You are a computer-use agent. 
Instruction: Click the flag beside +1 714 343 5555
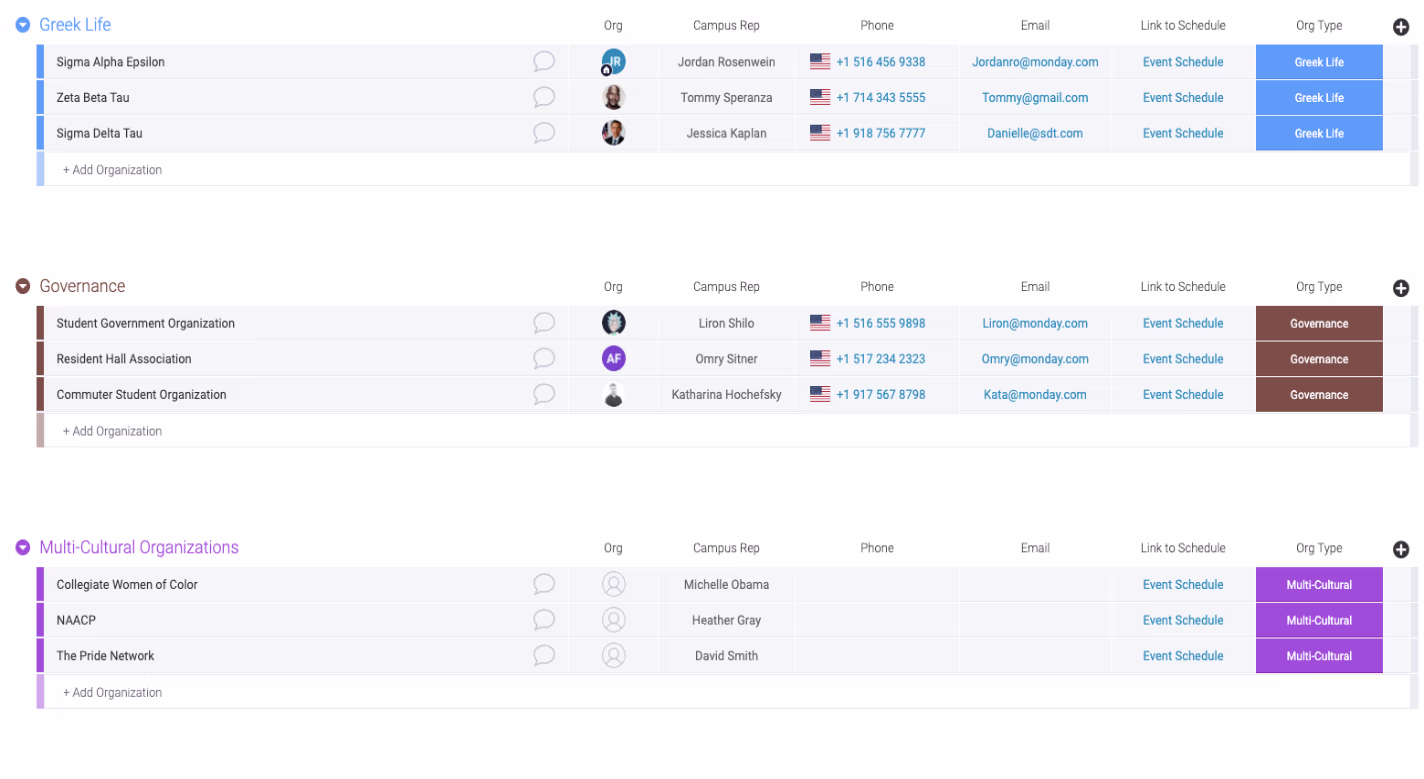[x=820, y=97]
